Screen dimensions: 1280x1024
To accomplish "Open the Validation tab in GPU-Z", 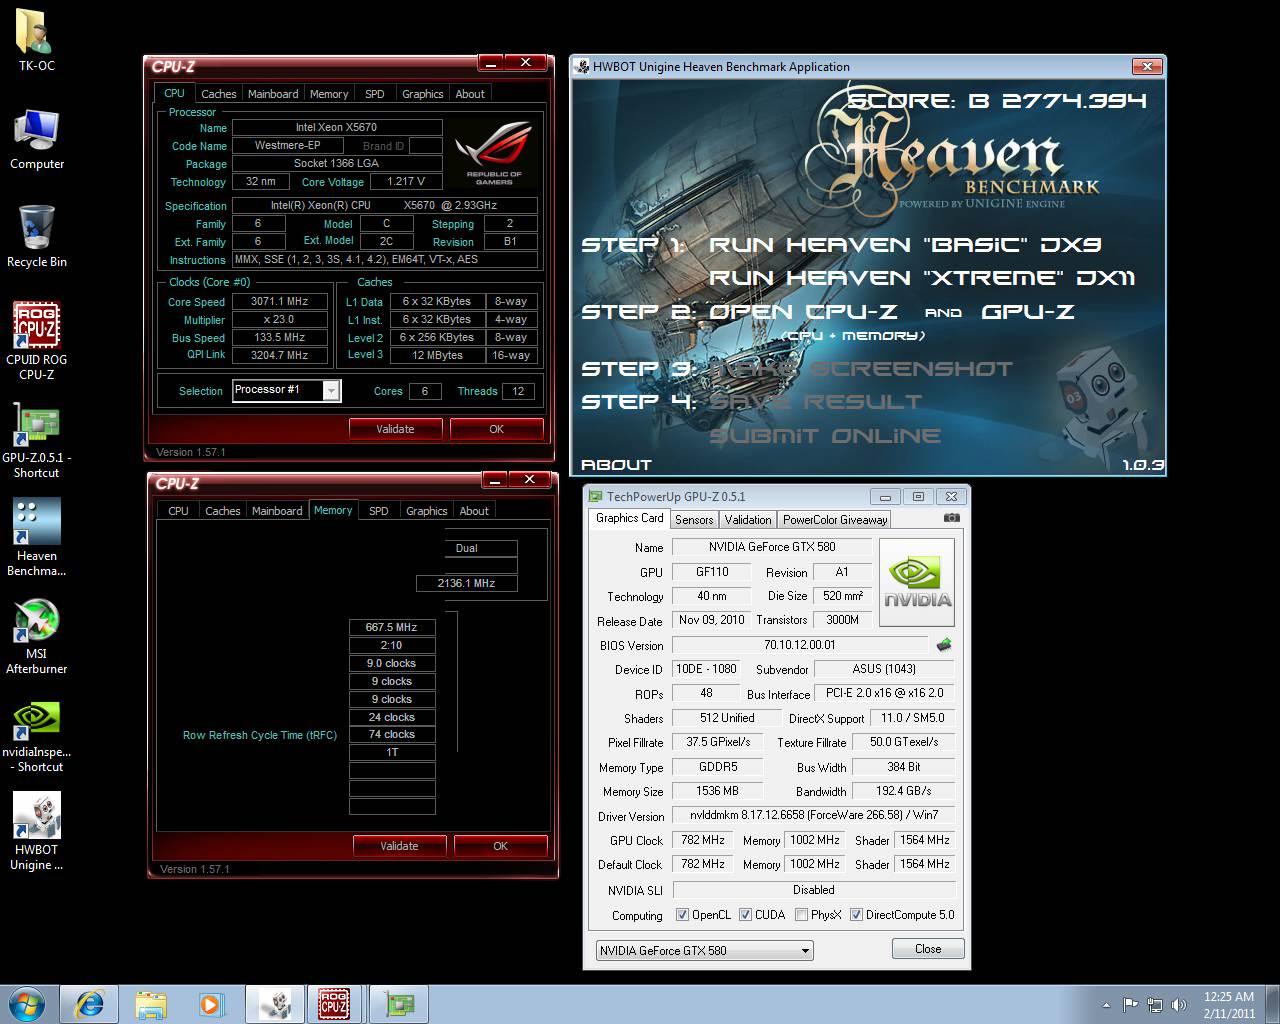I will point(748,519).
